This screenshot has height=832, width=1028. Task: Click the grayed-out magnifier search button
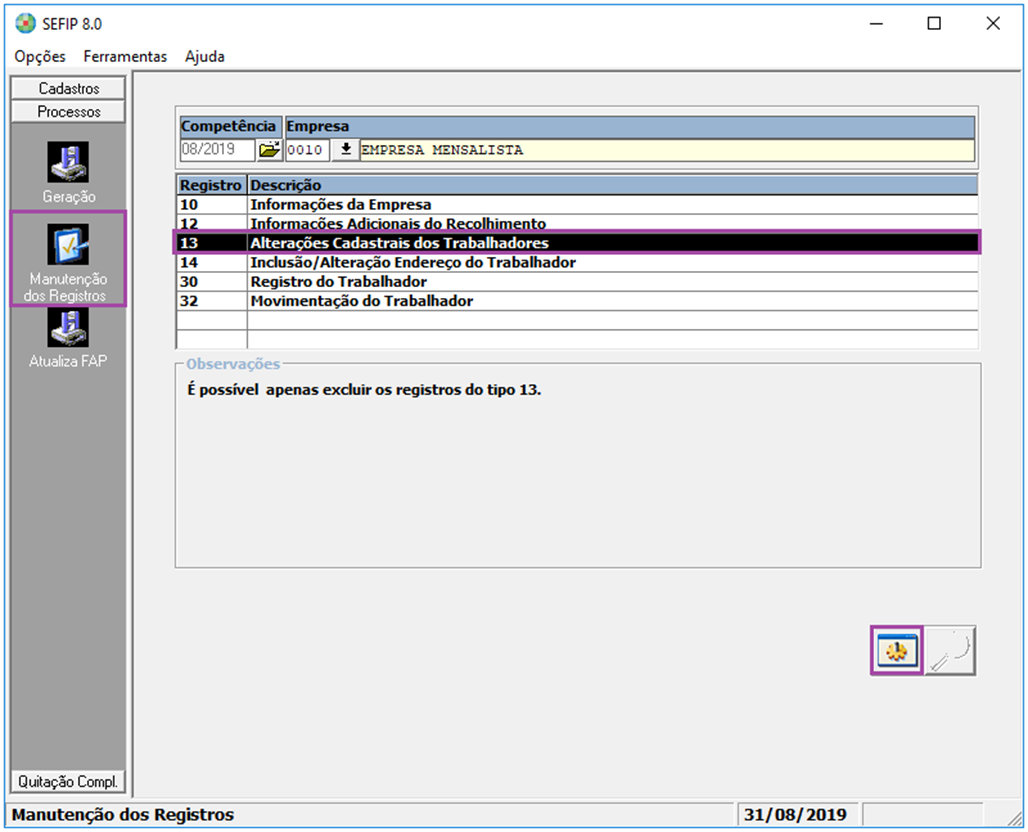(949, 650)
